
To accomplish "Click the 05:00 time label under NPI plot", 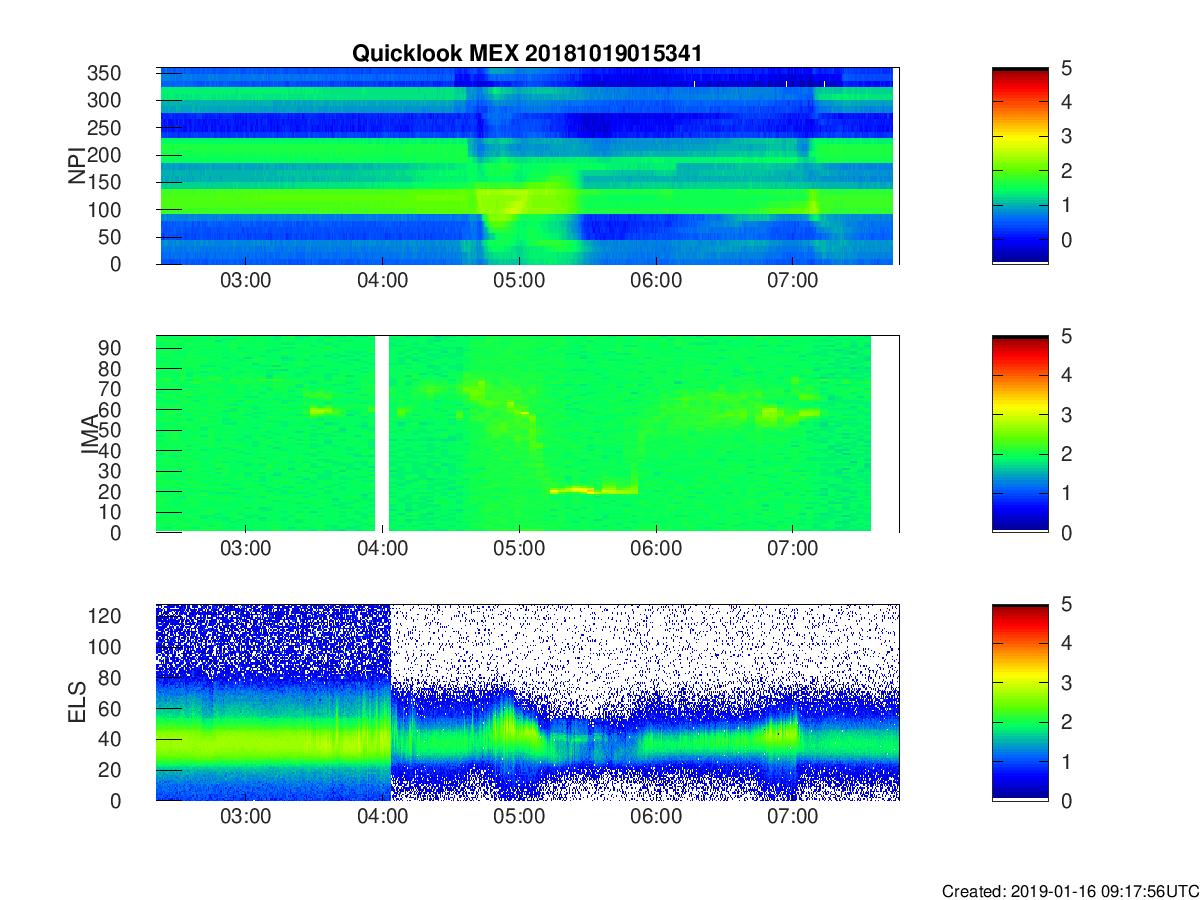I will (519, 281).
